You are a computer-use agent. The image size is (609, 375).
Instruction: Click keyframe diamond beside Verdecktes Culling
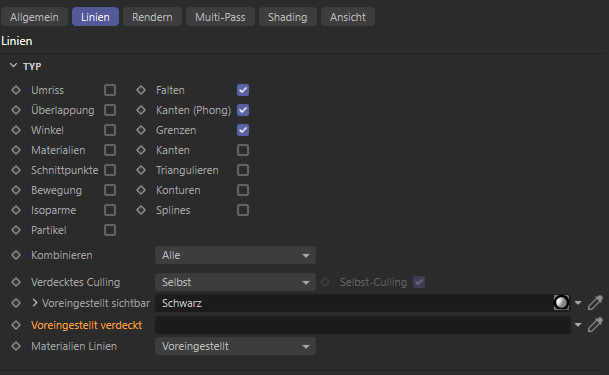[x=16, y=282]
